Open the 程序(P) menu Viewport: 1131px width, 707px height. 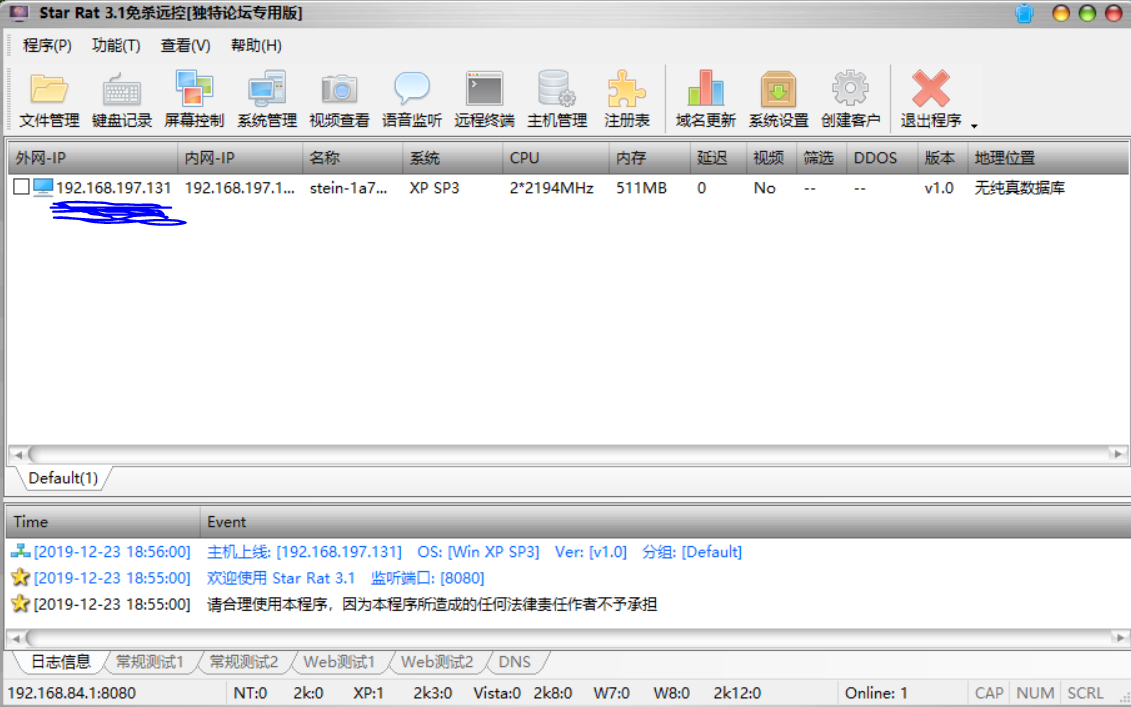click(47, 45)
